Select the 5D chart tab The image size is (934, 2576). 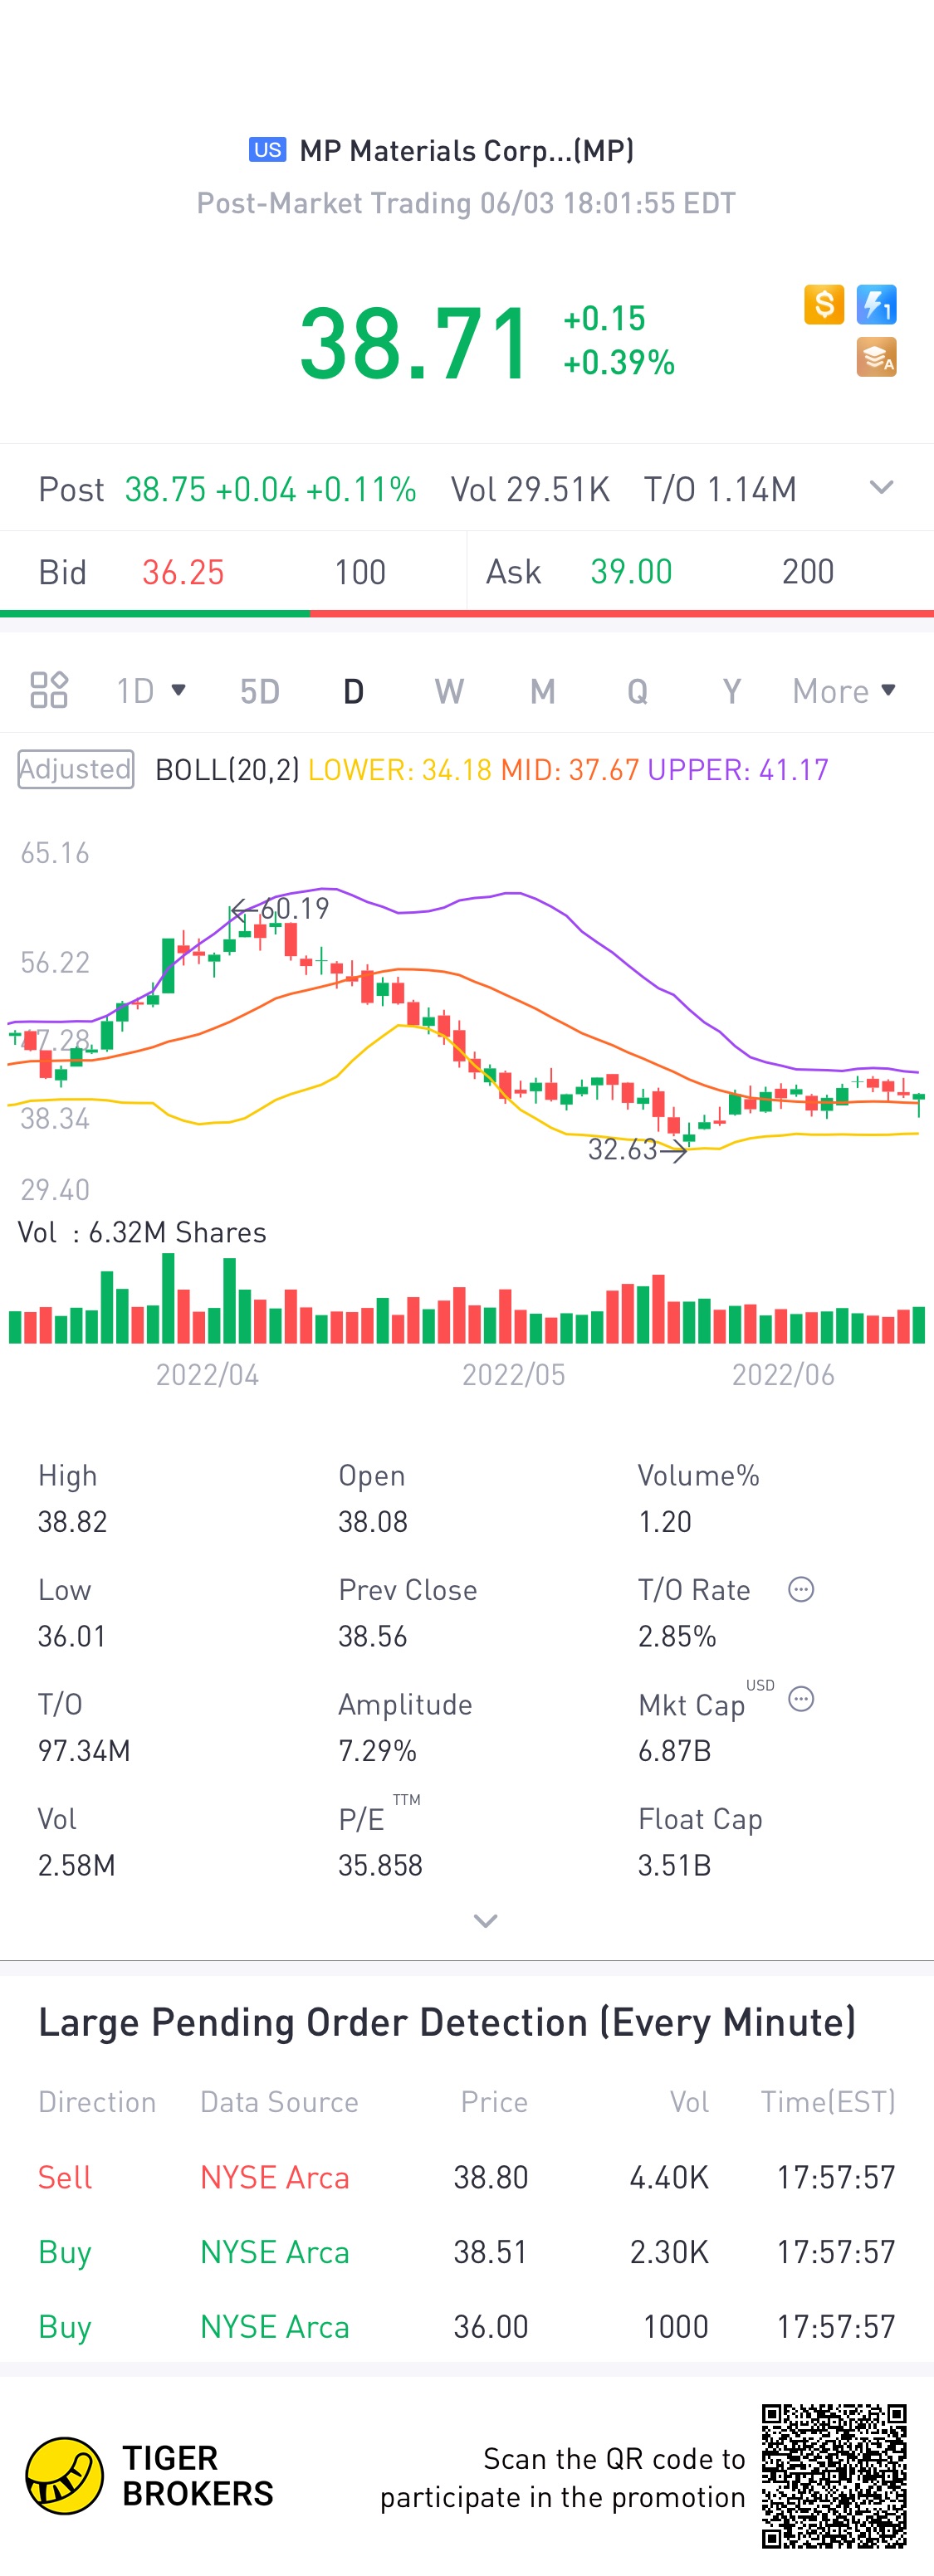pos(260,691)
